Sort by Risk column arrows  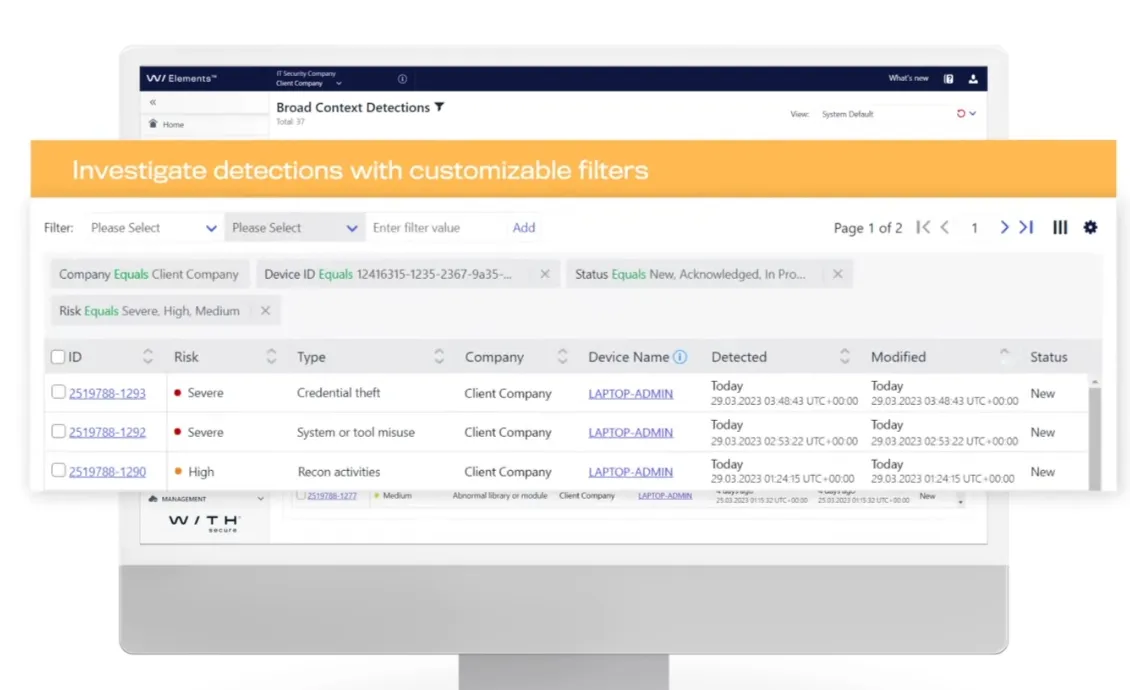(x=271, y=356)
